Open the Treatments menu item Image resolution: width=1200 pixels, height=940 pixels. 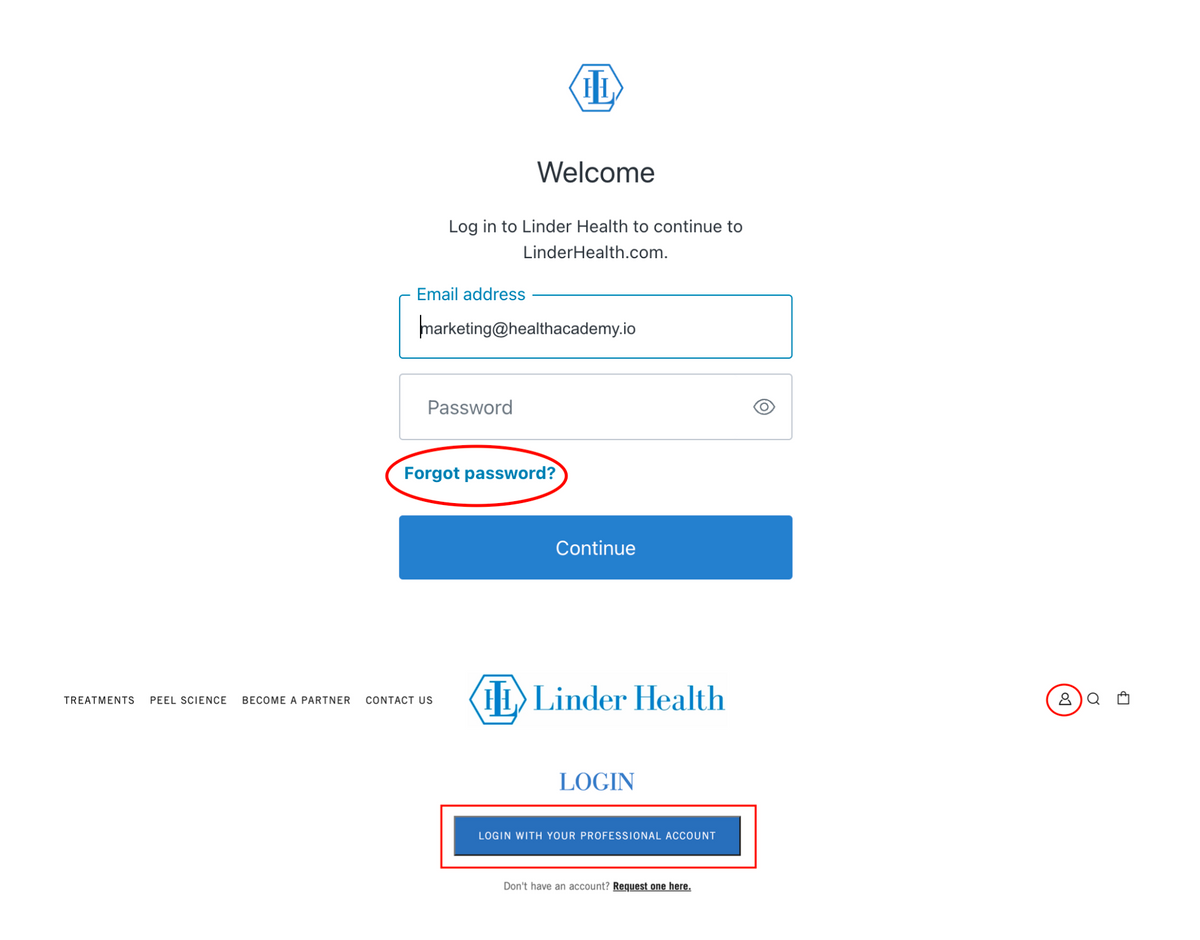pyautogui.click(x=99, y=700)
